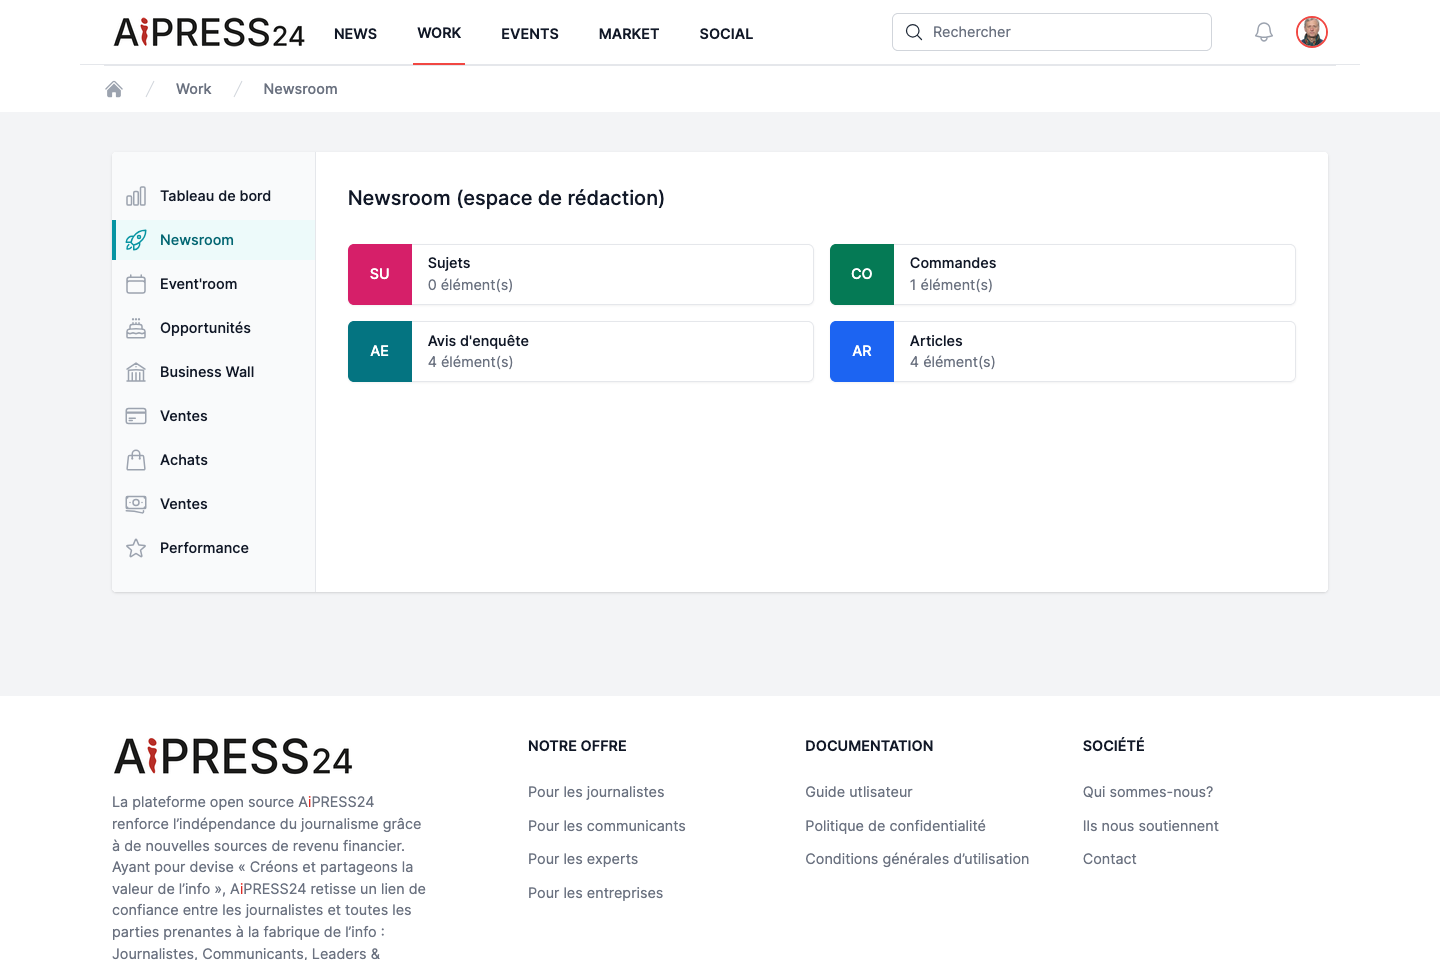Click the Tableau de bord chart icon

[136, 196]
